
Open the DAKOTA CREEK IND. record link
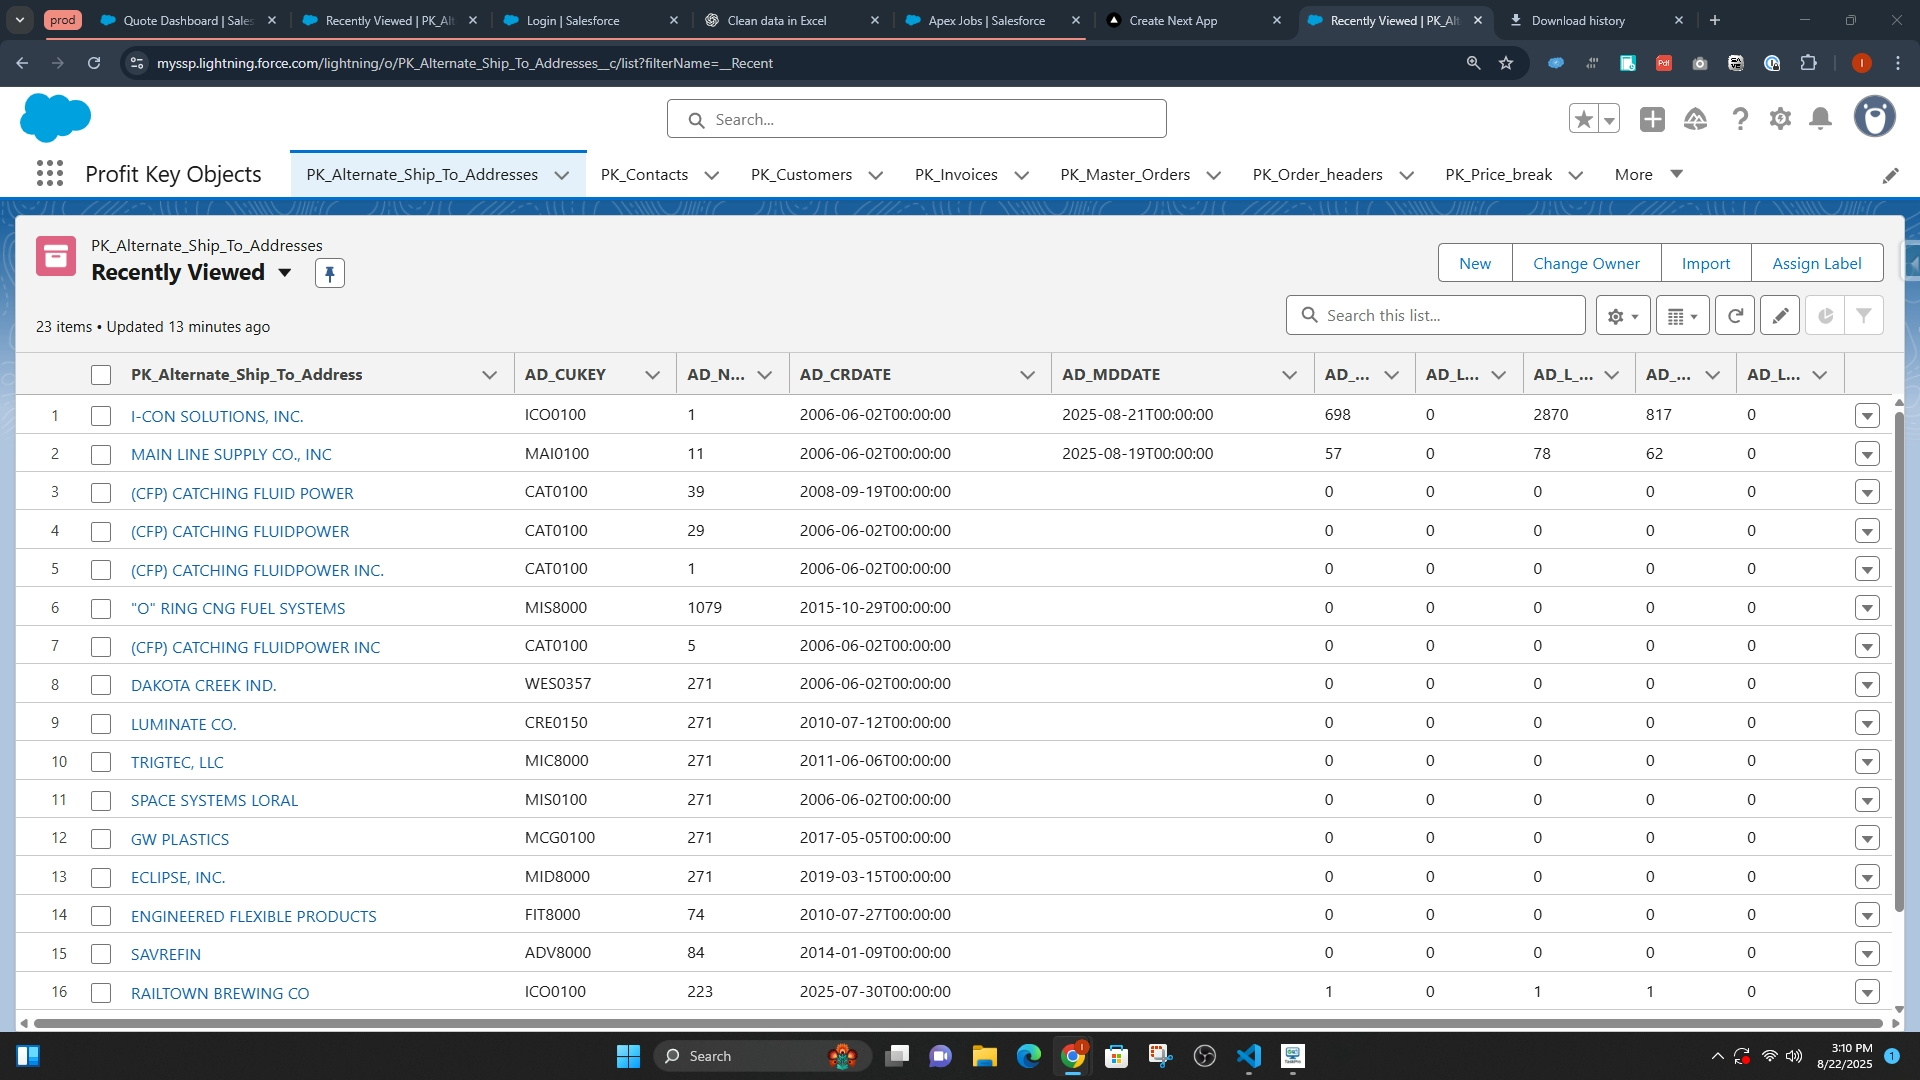pyautogui.click(x=203, y=686)
